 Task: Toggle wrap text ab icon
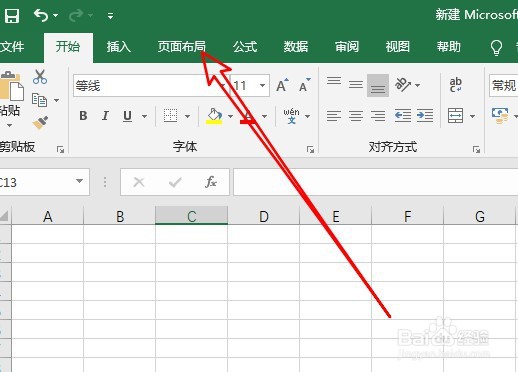pyautogui.click(x=455, y=85)
